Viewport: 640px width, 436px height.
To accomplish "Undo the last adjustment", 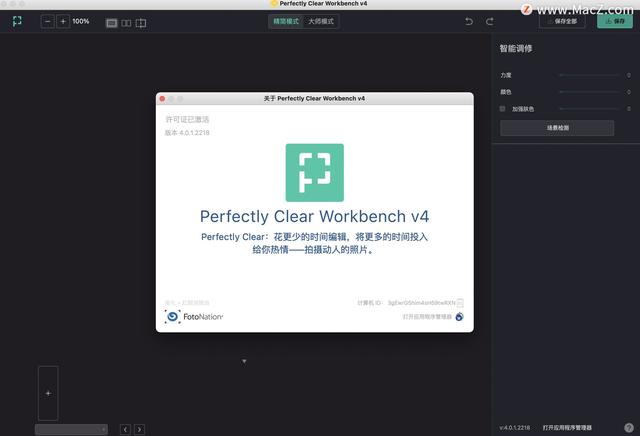I will pyautogui.click(x=469, y=21).
